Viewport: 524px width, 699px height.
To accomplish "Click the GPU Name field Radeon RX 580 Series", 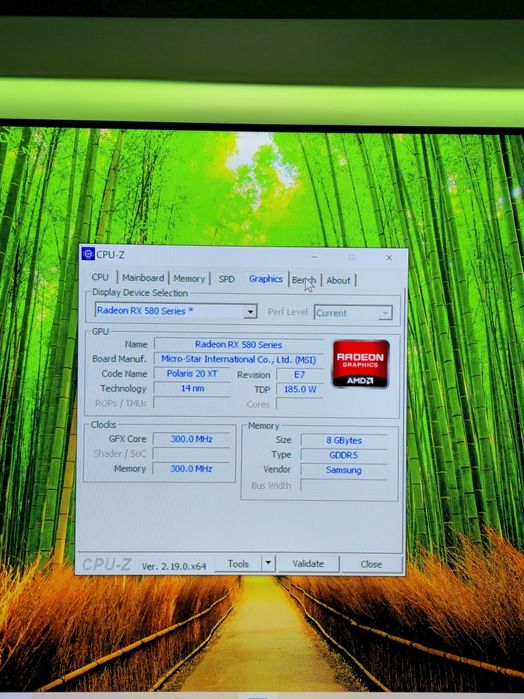I will [239, 345].
